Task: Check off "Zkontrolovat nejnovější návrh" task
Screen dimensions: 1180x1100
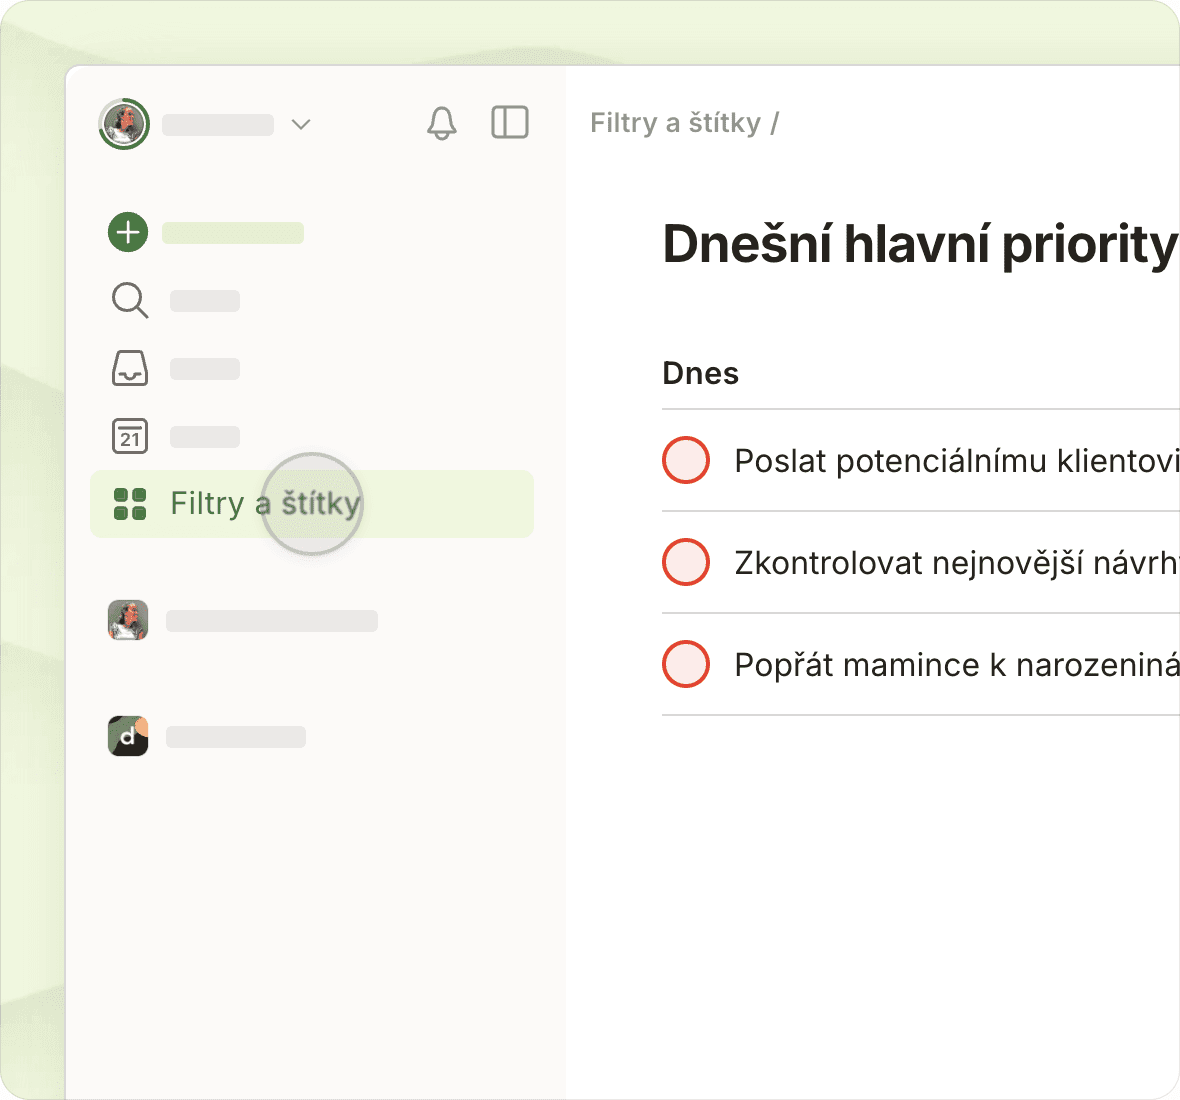Action: pos(686,562)
